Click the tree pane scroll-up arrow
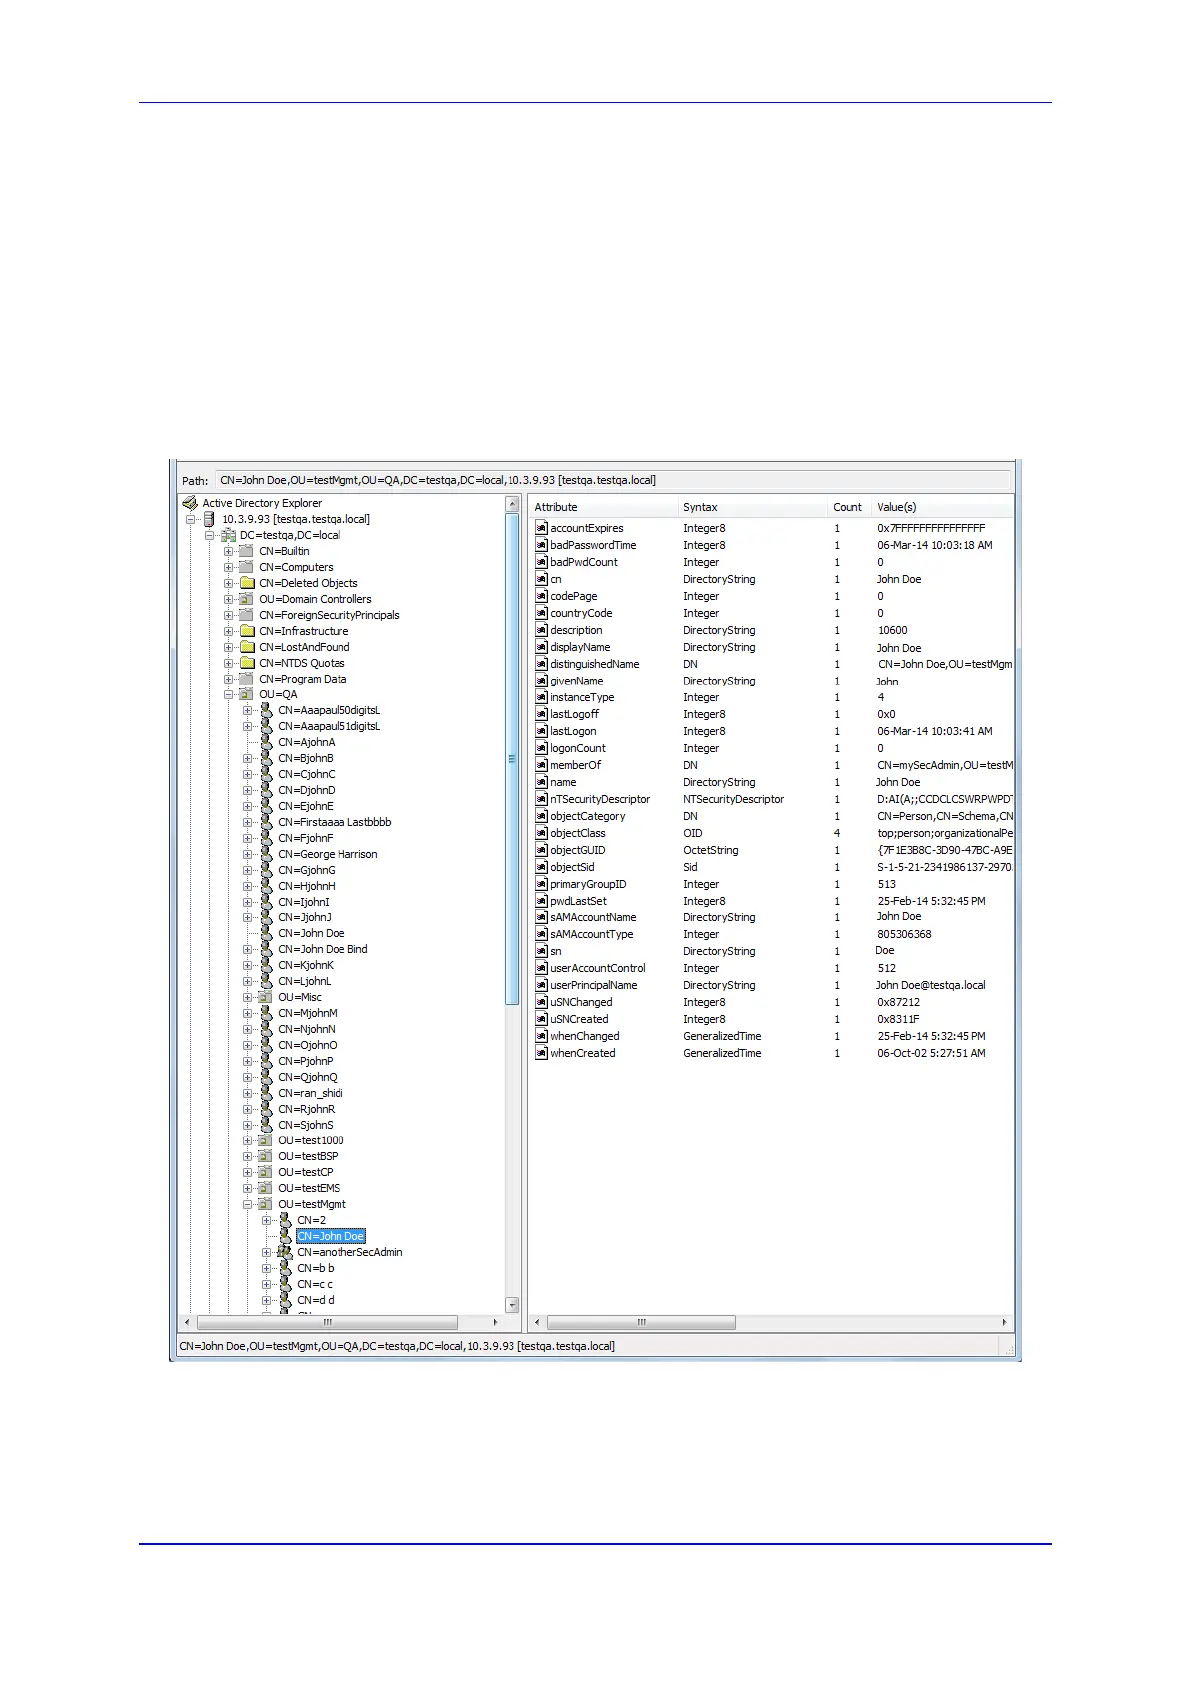Viewport: 1191px width, 1683px height. coord(513,503)
